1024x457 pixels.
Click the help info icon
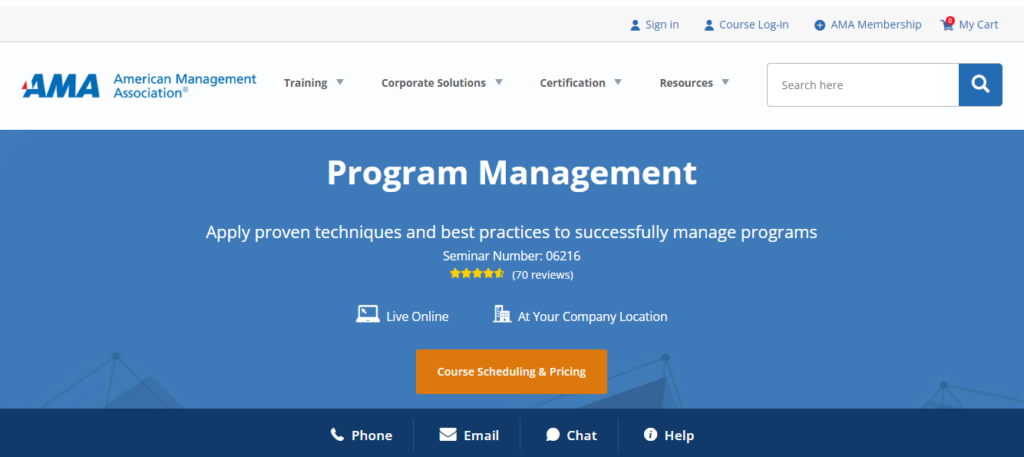650,434
